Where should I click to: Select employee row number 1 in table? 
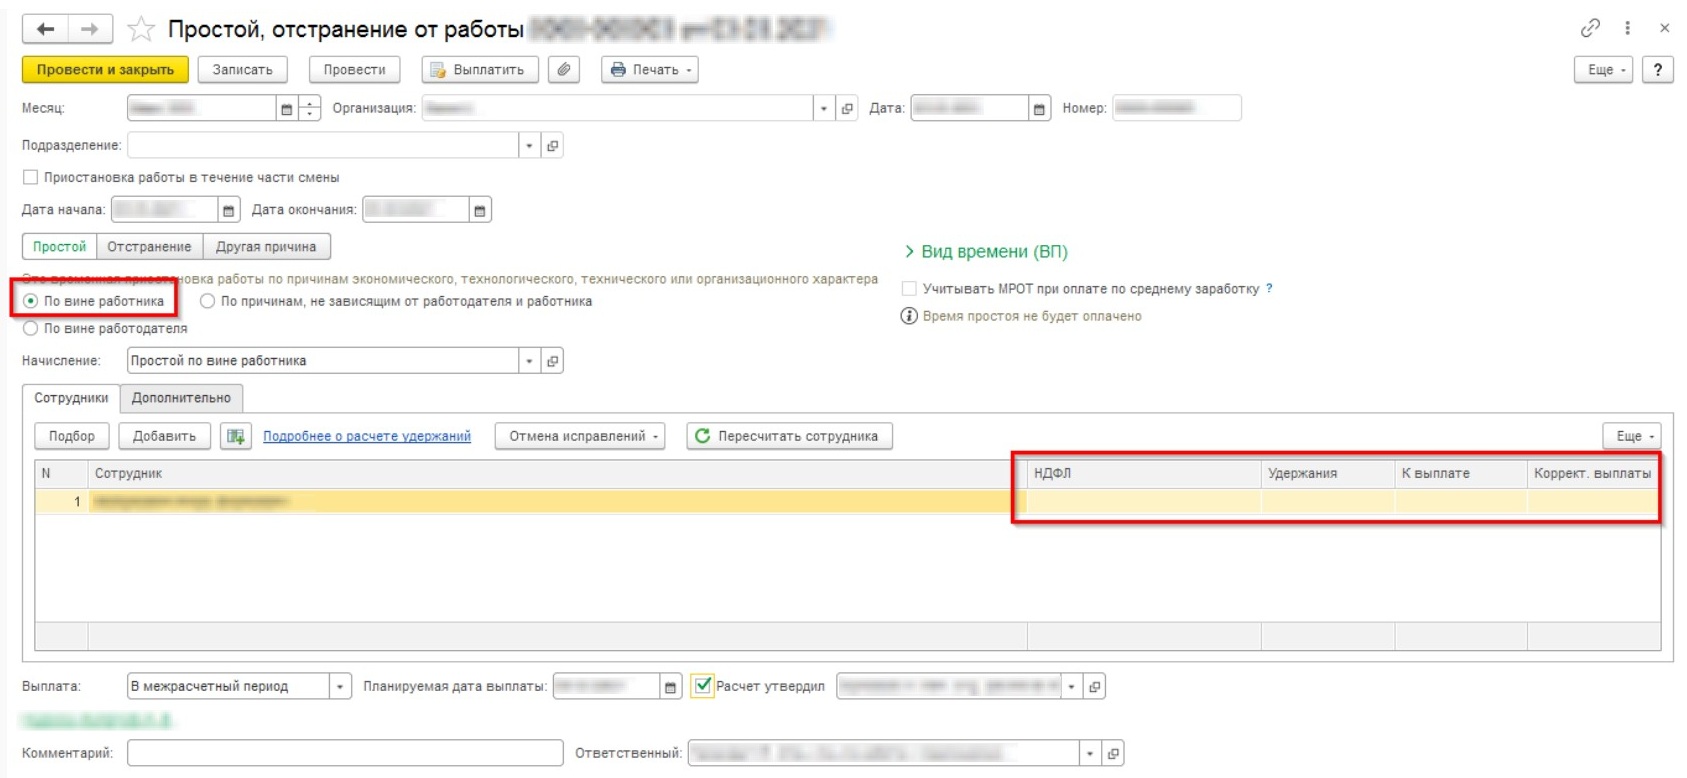click(848, 502)
